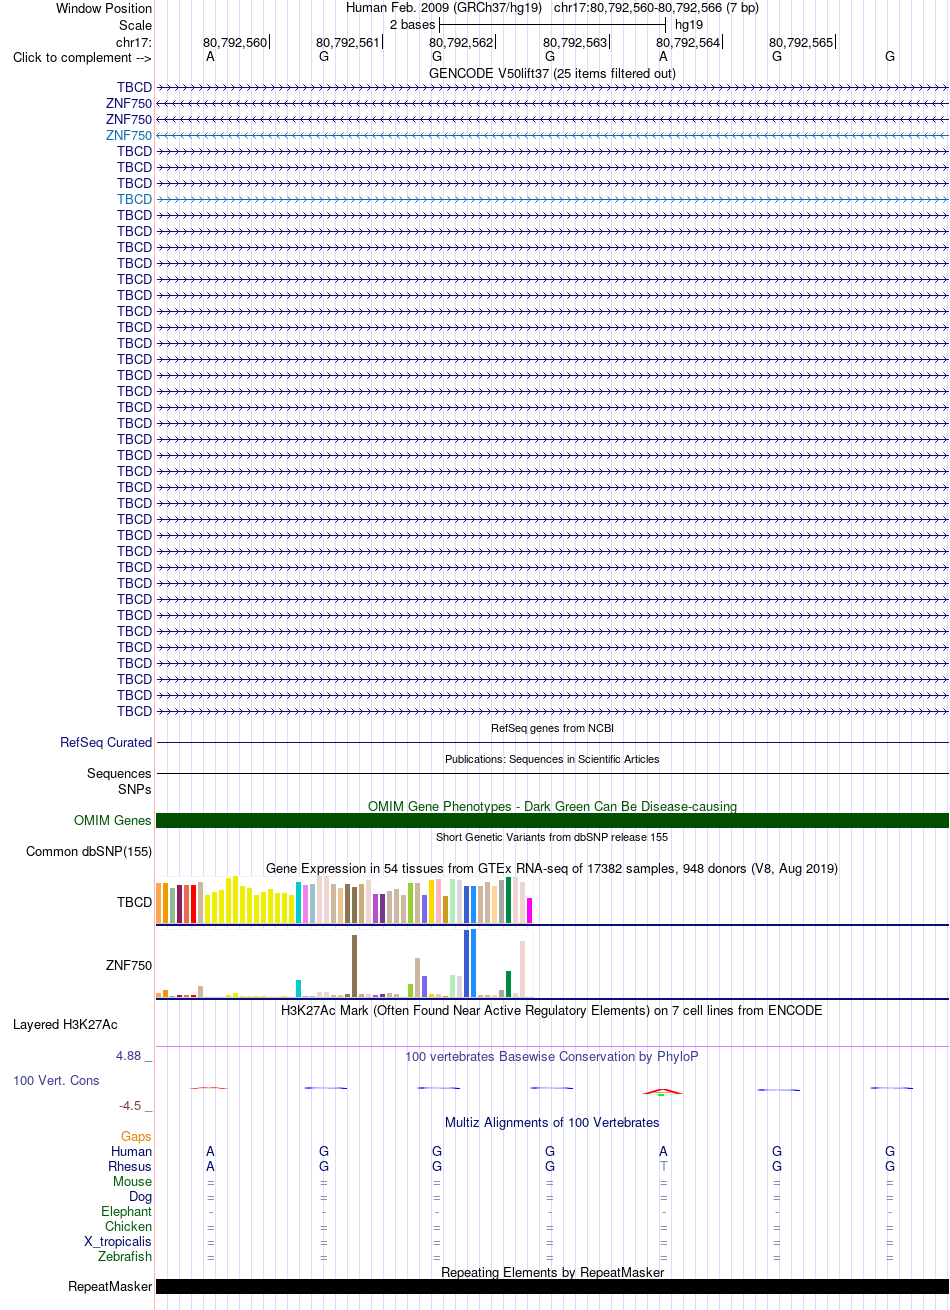950x1310 pixels.
Task: Click the 80,792,565 ruler position
Action: (801, 43)
